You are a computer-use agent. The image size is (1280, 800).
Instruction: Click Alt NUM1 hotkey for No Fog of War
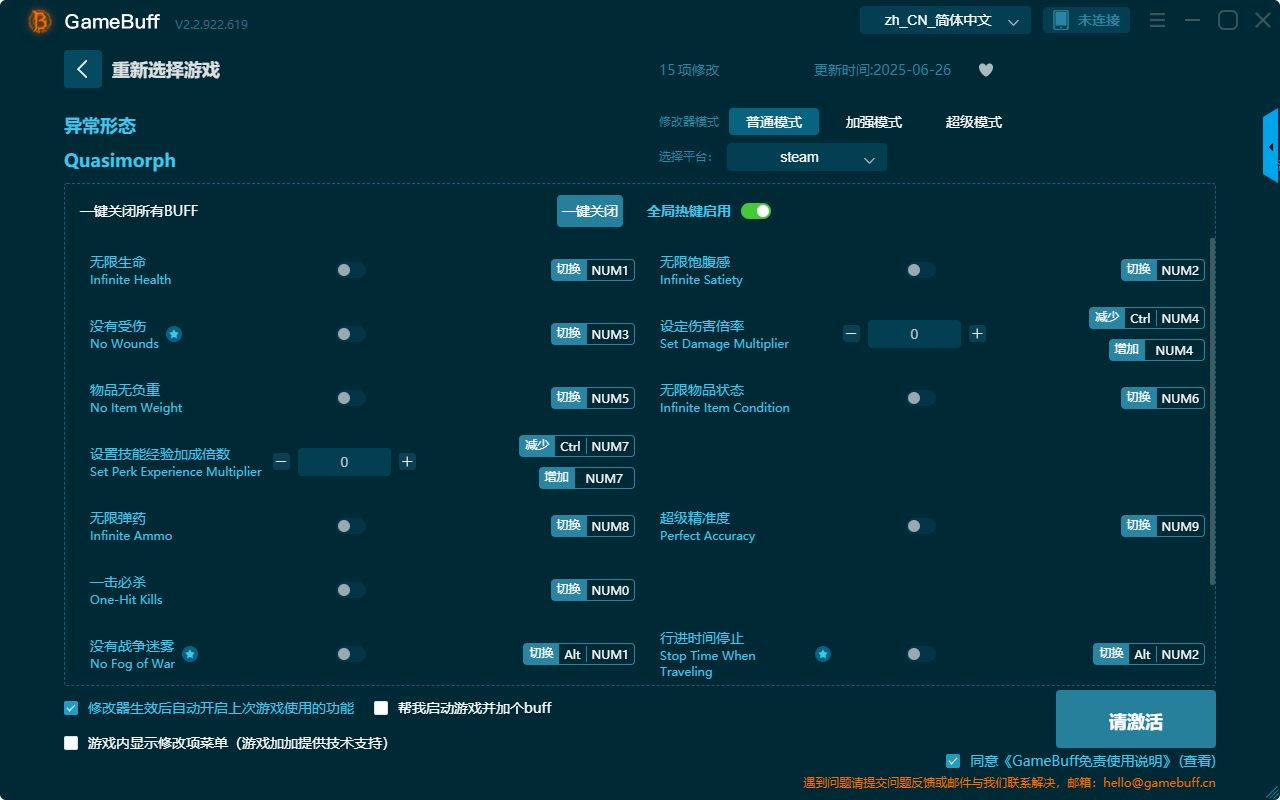[579, 654]
